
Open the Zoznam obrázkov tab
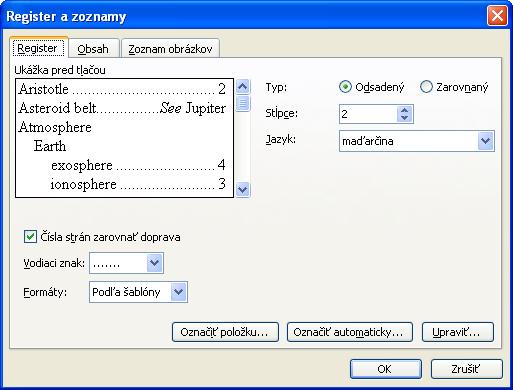(170, 49)
